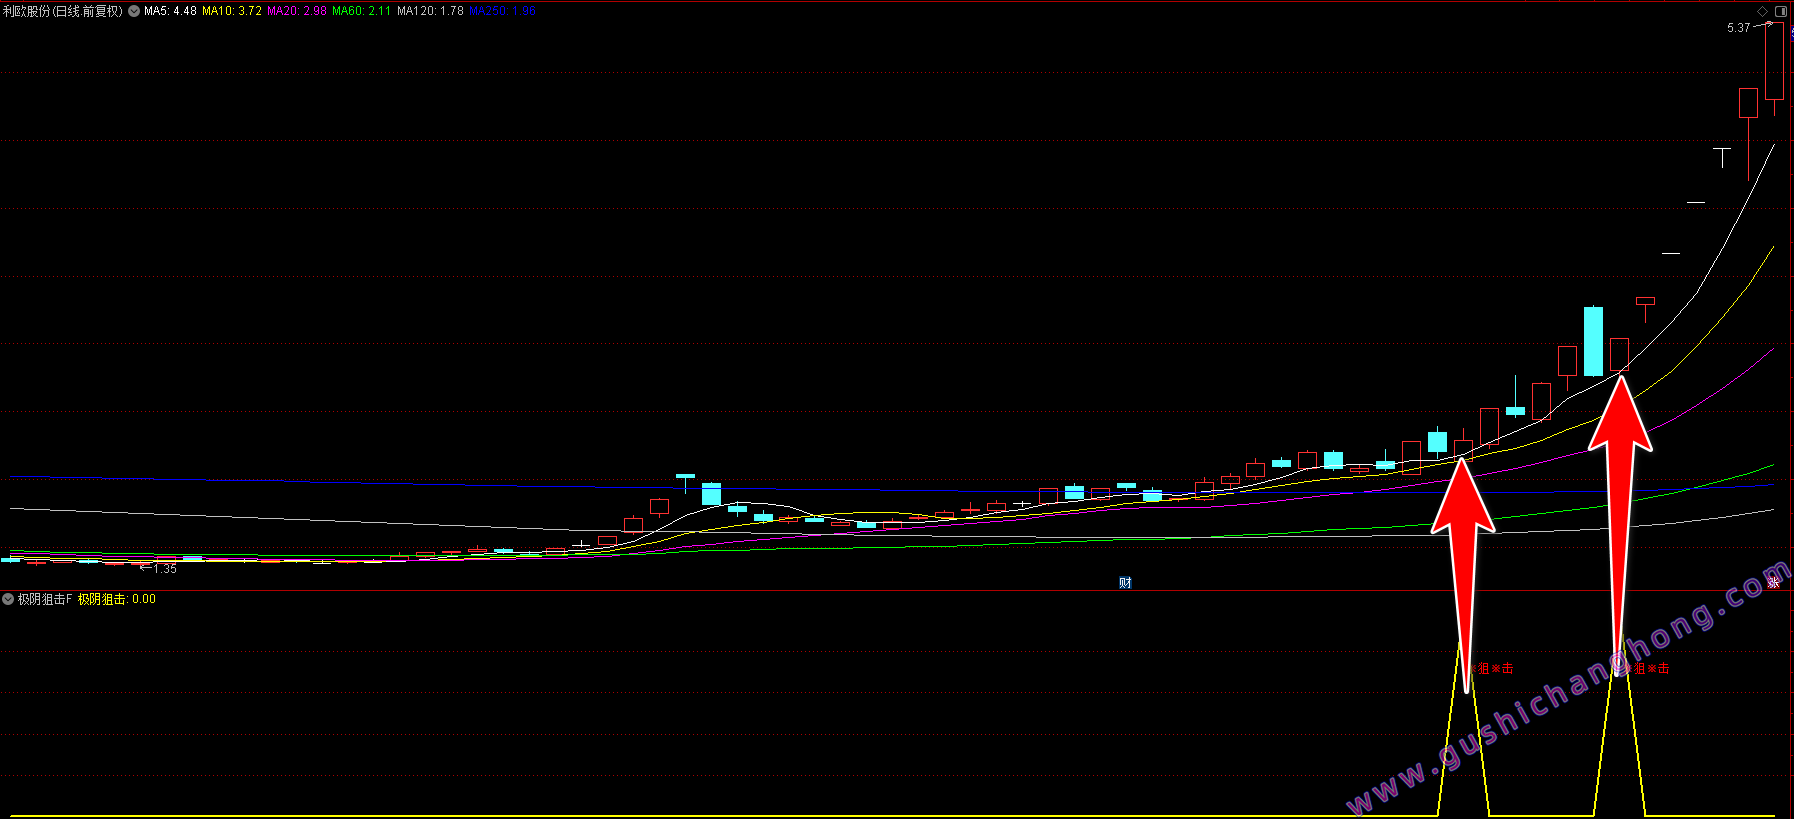Toggle the side panel icon at top right
The width and height of the screenshot is (1794, 819).
(x=1781, y=11)
